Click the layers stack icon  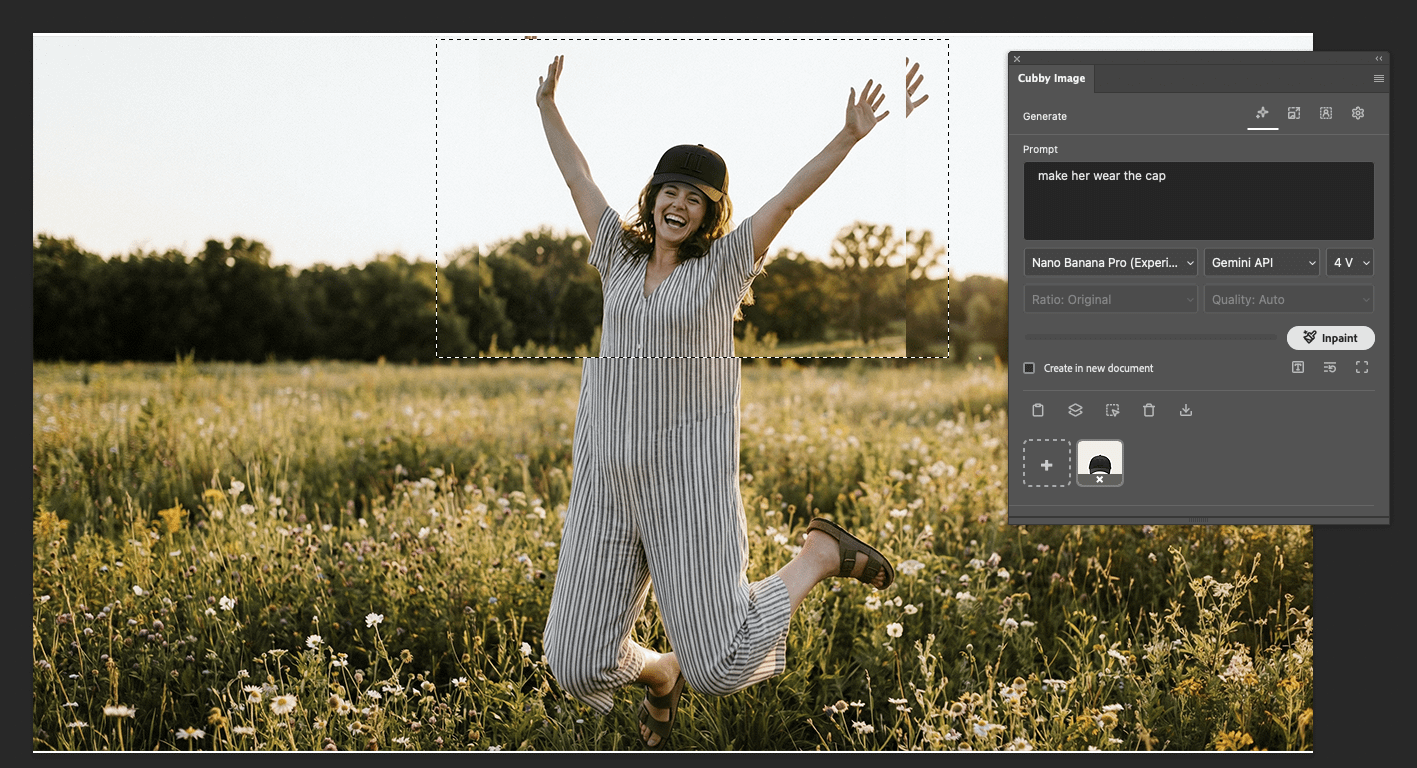[x=1075, y=410]
